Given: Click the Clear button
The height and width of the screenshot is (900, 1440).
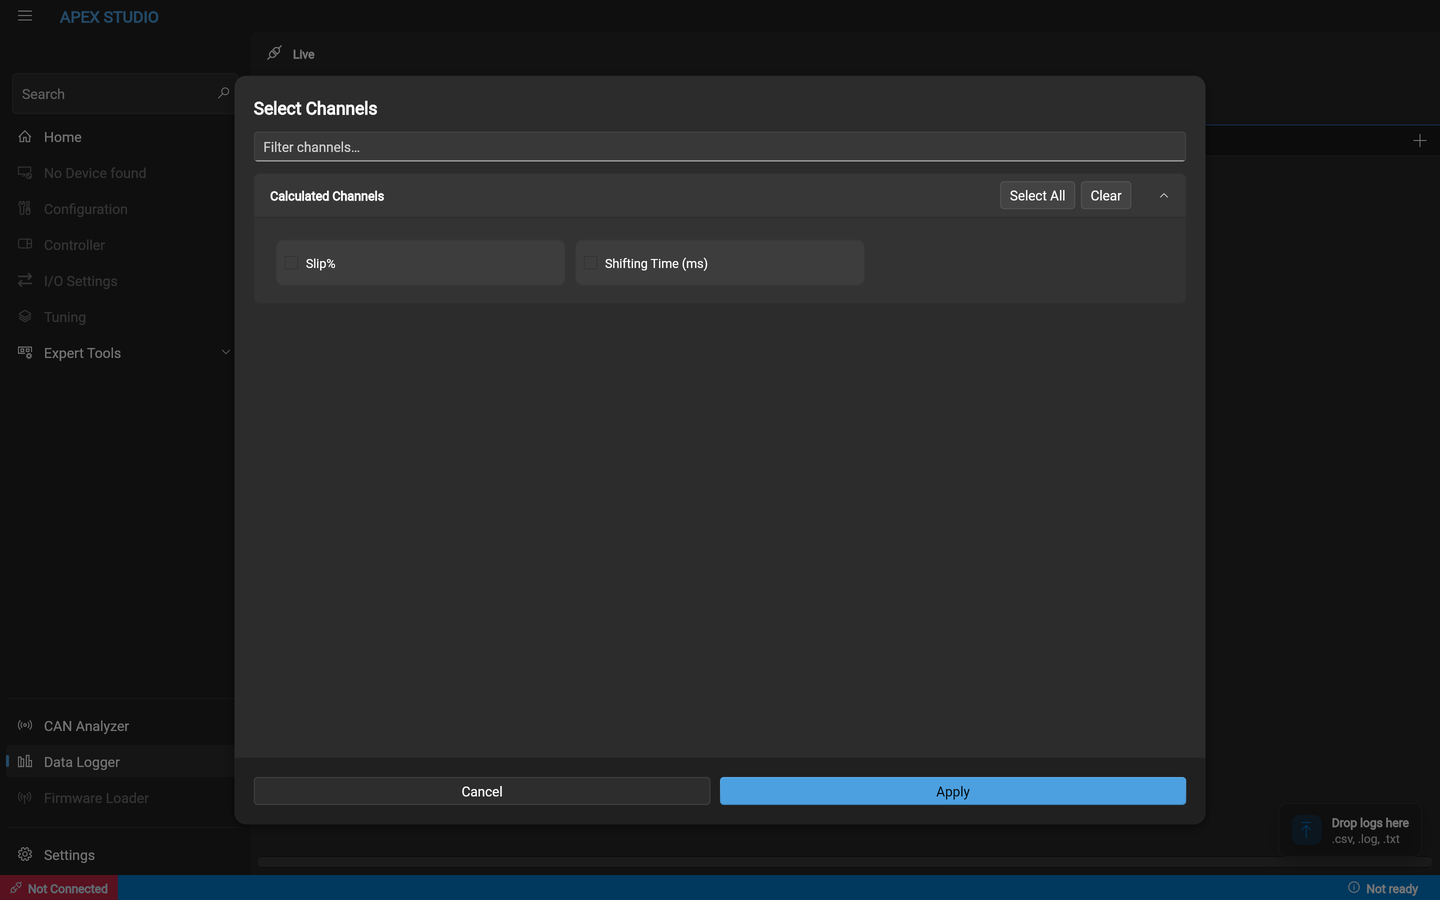Looking at the screenshot, I should 1106,196.
